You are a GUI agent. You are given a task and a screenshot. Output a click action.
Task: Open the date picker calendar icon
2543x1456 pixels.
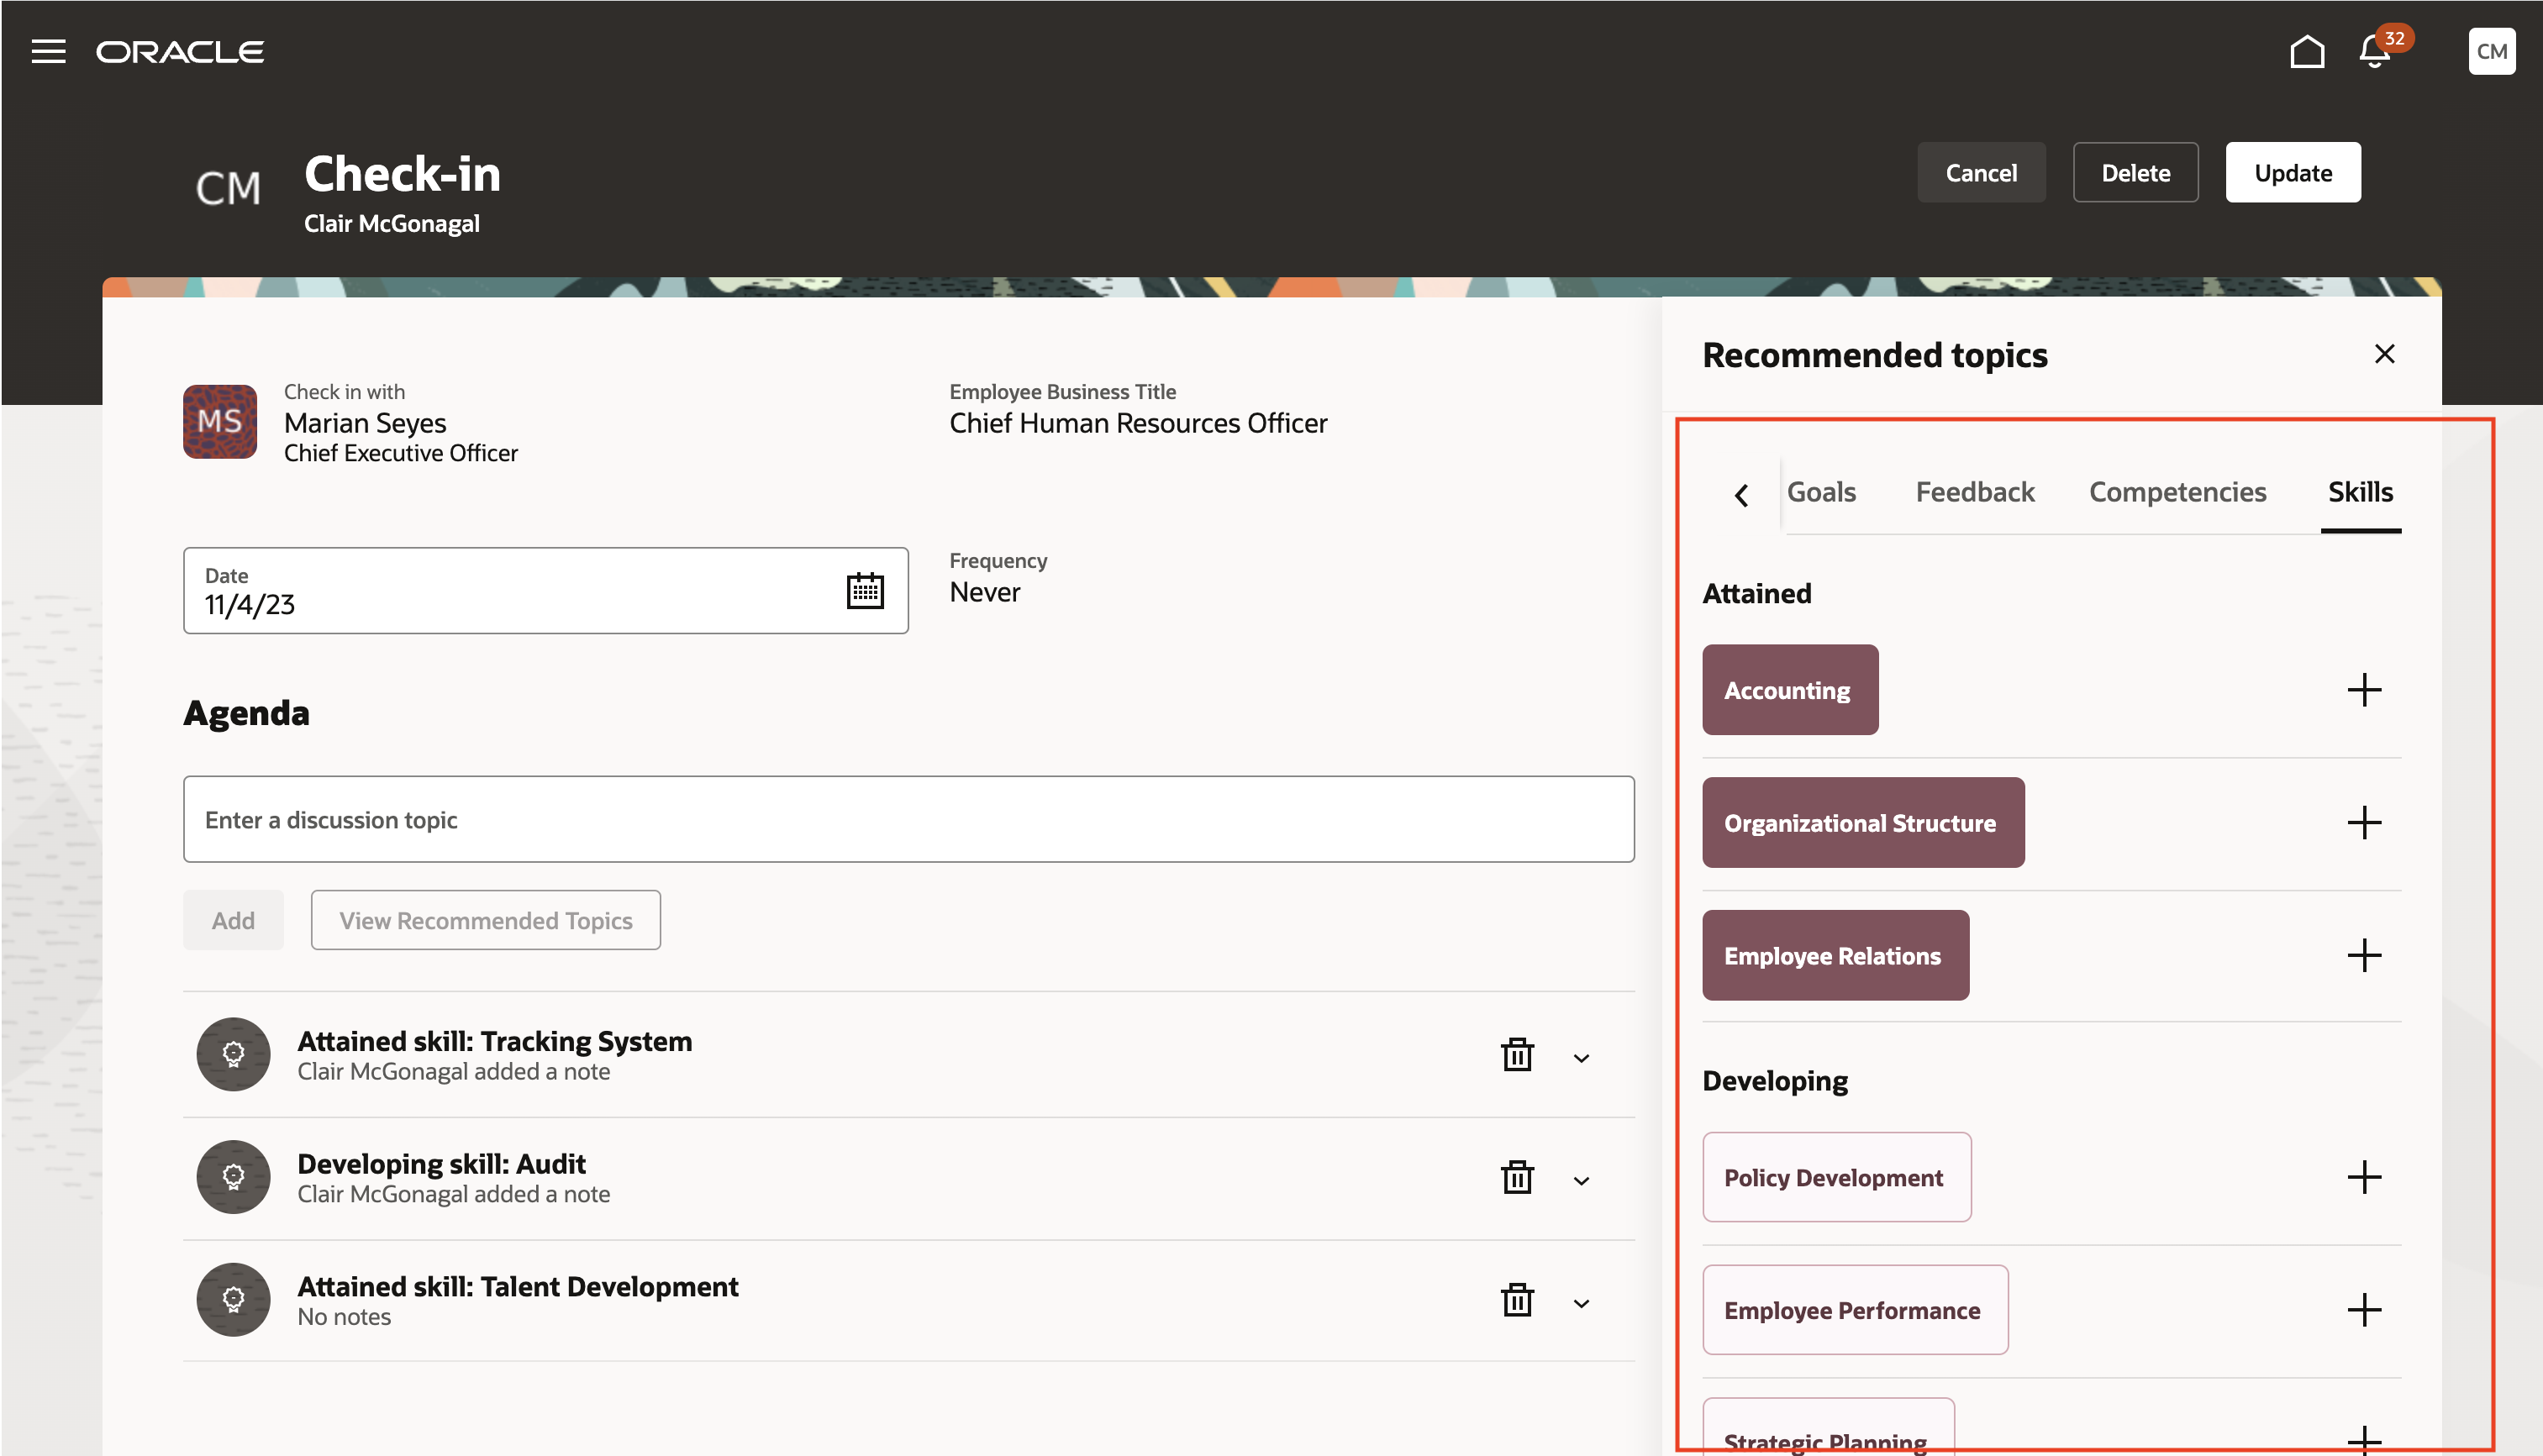point(865,590)
